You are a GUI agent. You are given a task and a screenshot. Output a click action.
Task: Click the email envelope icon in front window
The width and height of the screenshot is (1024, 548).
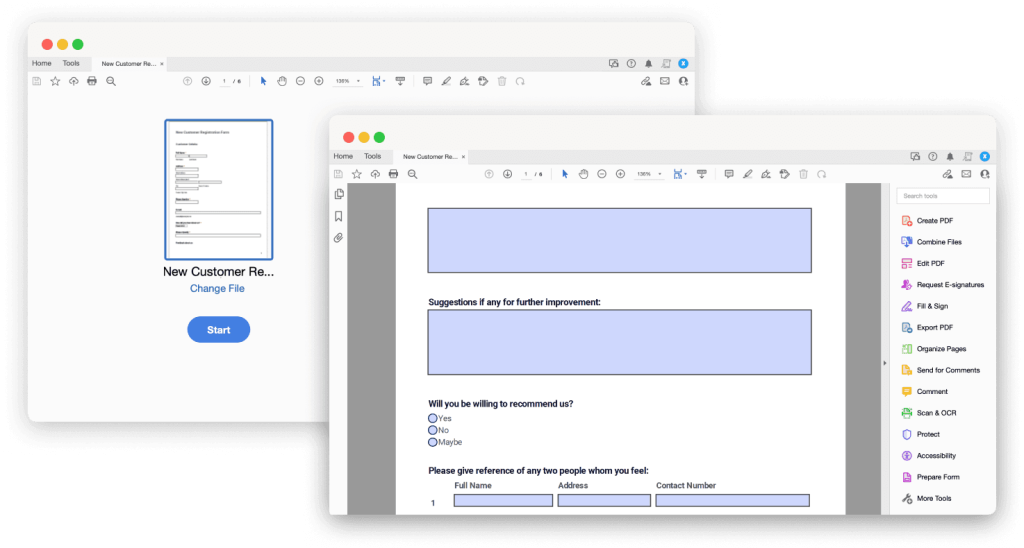coord(967,174)
